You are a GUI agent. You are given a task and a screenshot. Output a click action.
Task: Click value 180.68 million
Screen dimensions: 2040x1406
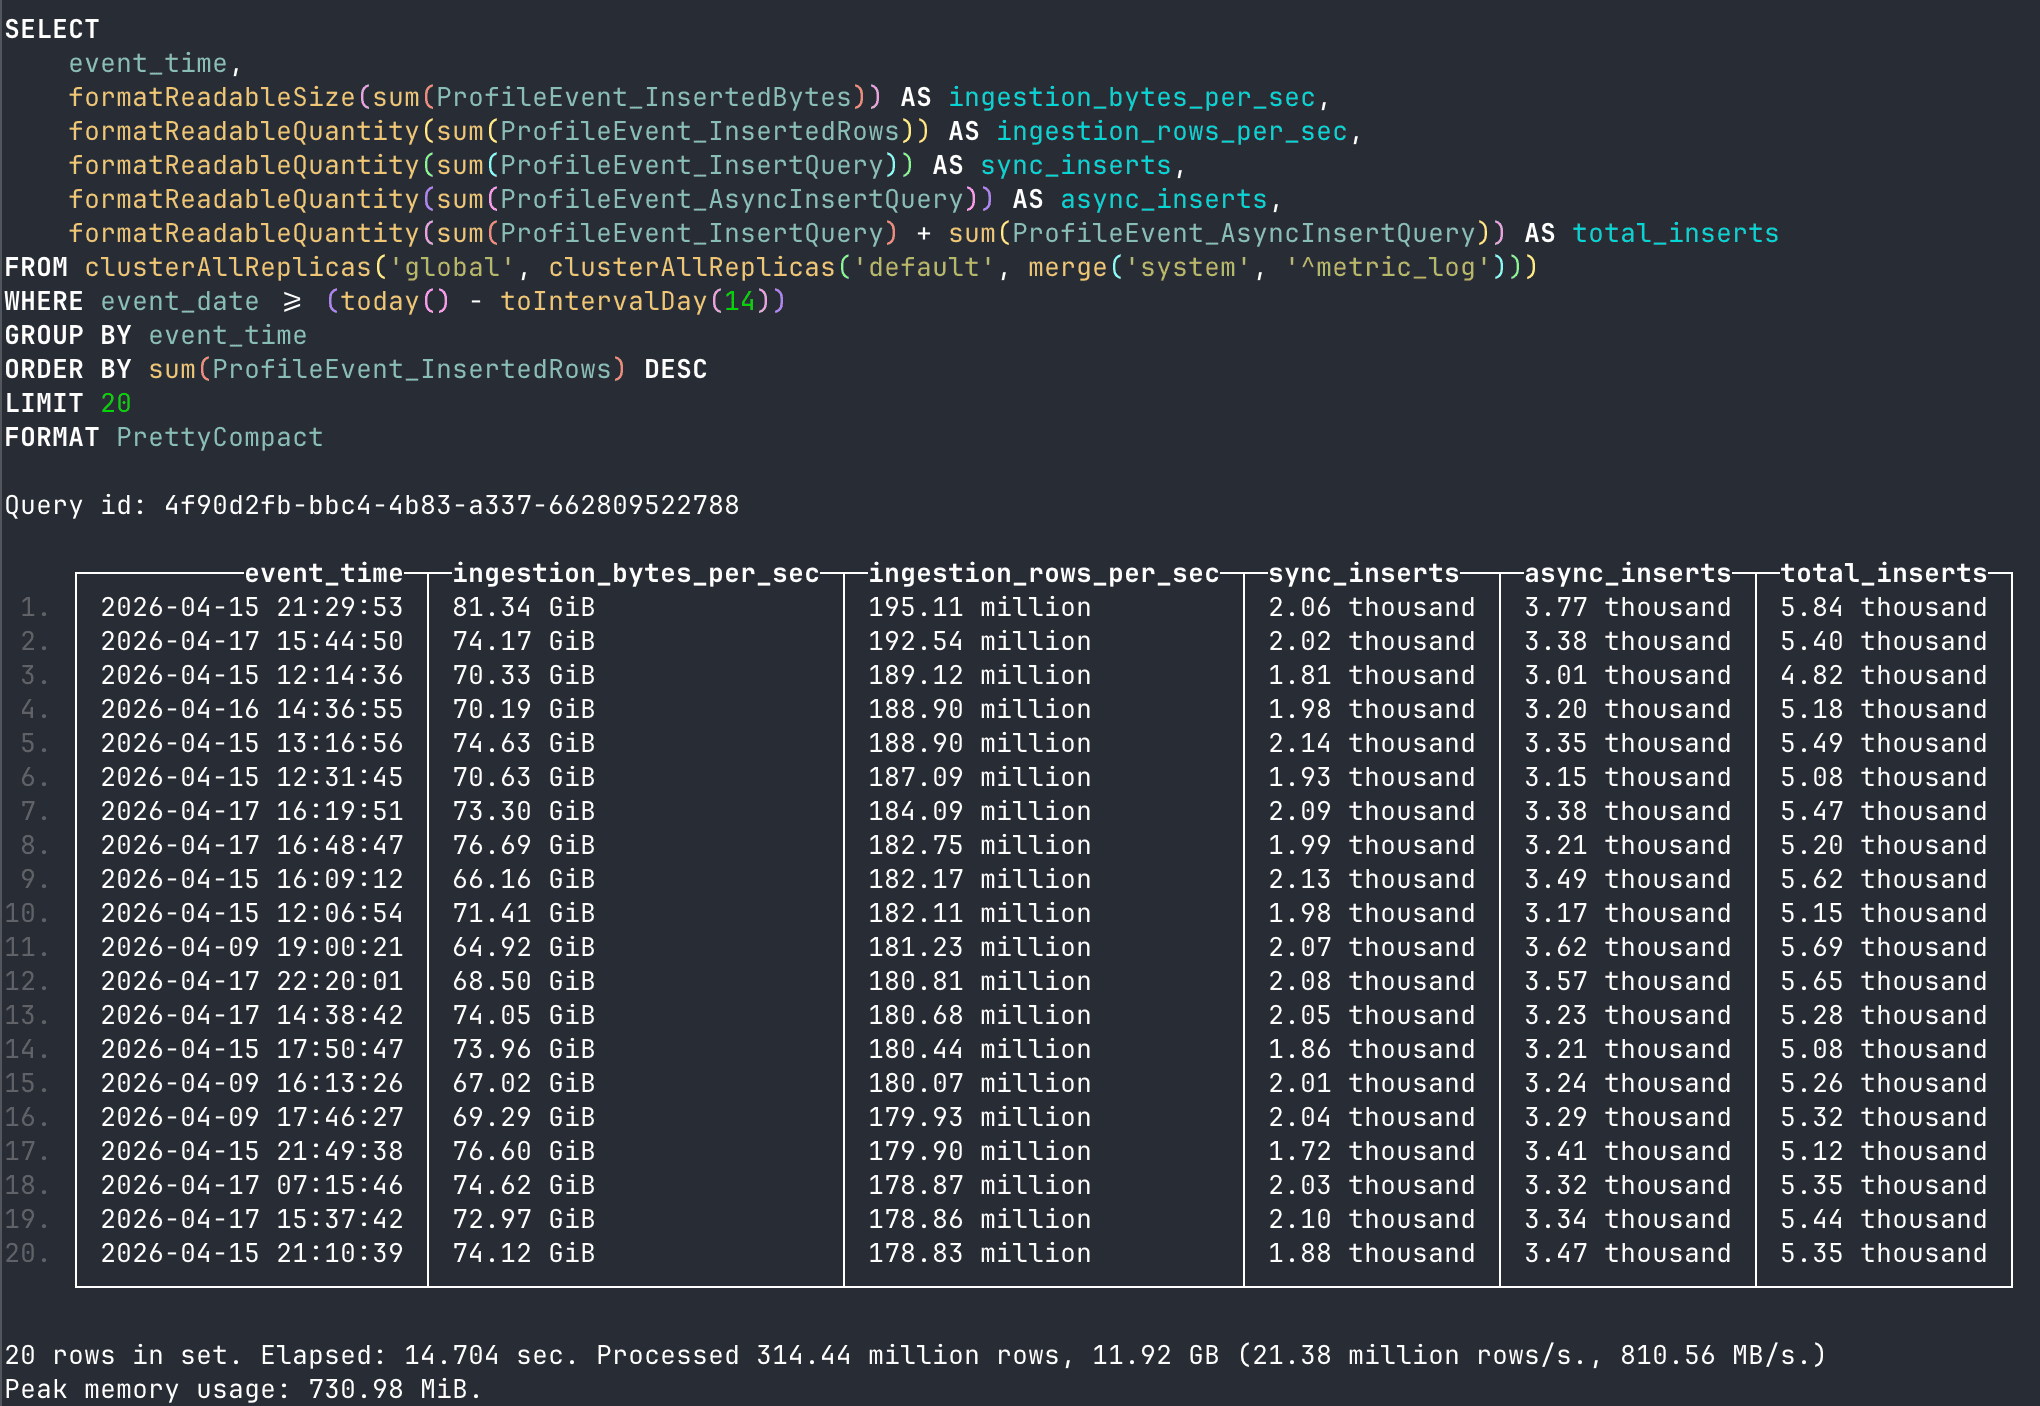click(x=980, y=1015)
